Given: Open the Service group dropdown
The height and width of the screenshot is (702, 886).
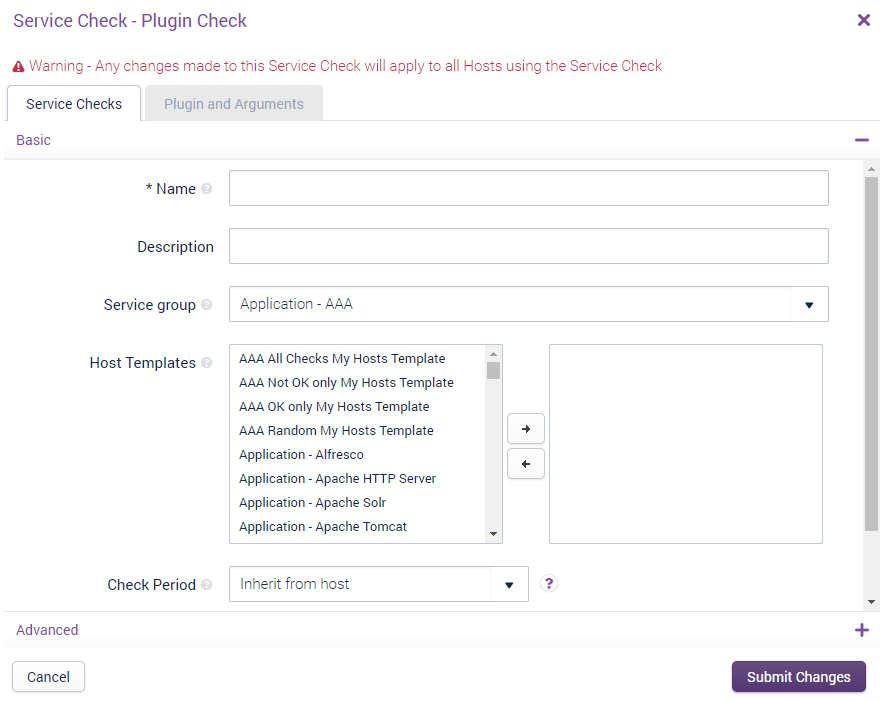Looking at the screenshot, I should point(529,304).
